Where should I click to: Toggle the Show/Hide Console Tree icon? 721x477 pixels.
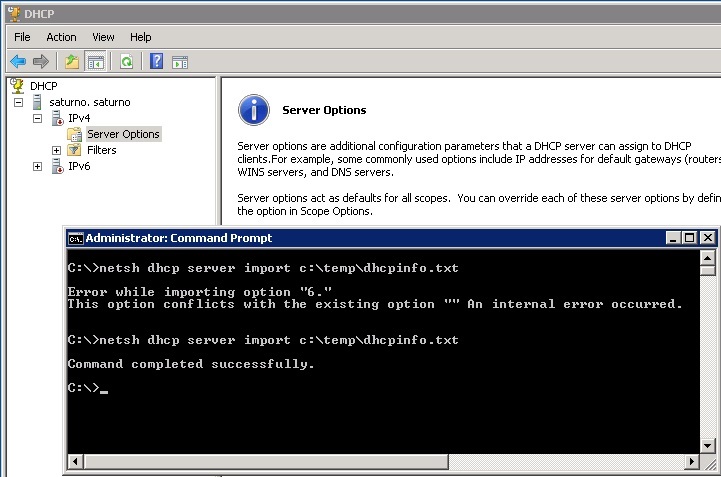pyautogui.click(x=95, y=61)
